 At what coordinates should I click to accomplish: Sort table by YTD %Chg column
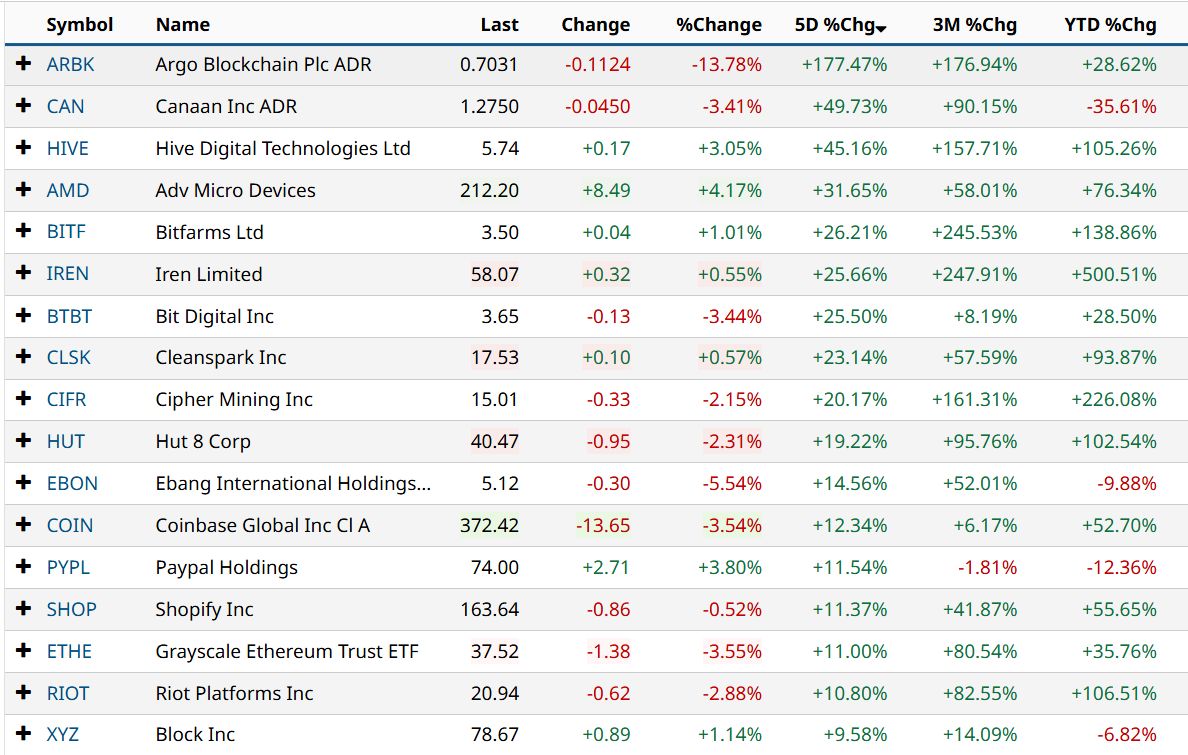[x=1110, y=25]
